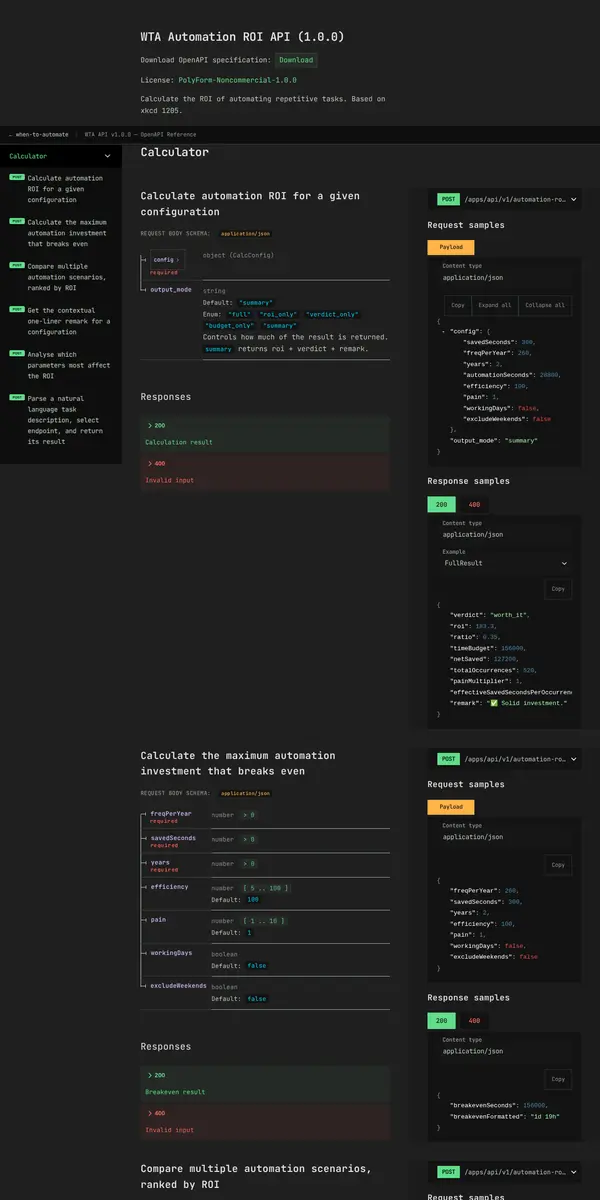Open the PolyForm-Noncommercial-1.0.0 license link
Screen dimensions: 600x1200
[x=237, y=79]
